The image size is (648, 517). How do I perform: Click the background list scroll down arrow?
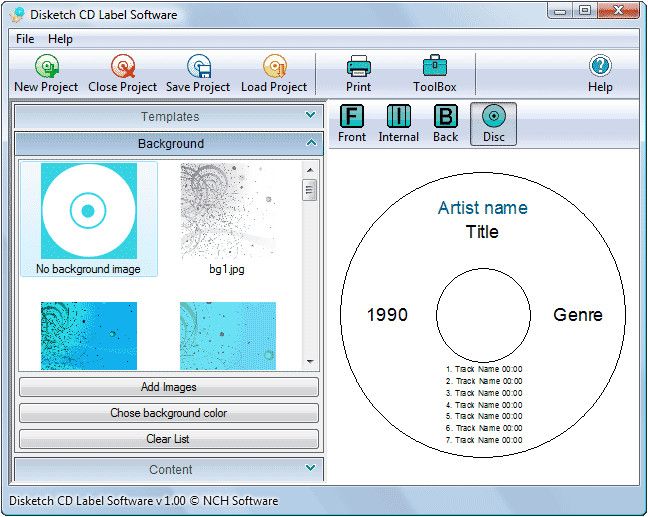310,362
